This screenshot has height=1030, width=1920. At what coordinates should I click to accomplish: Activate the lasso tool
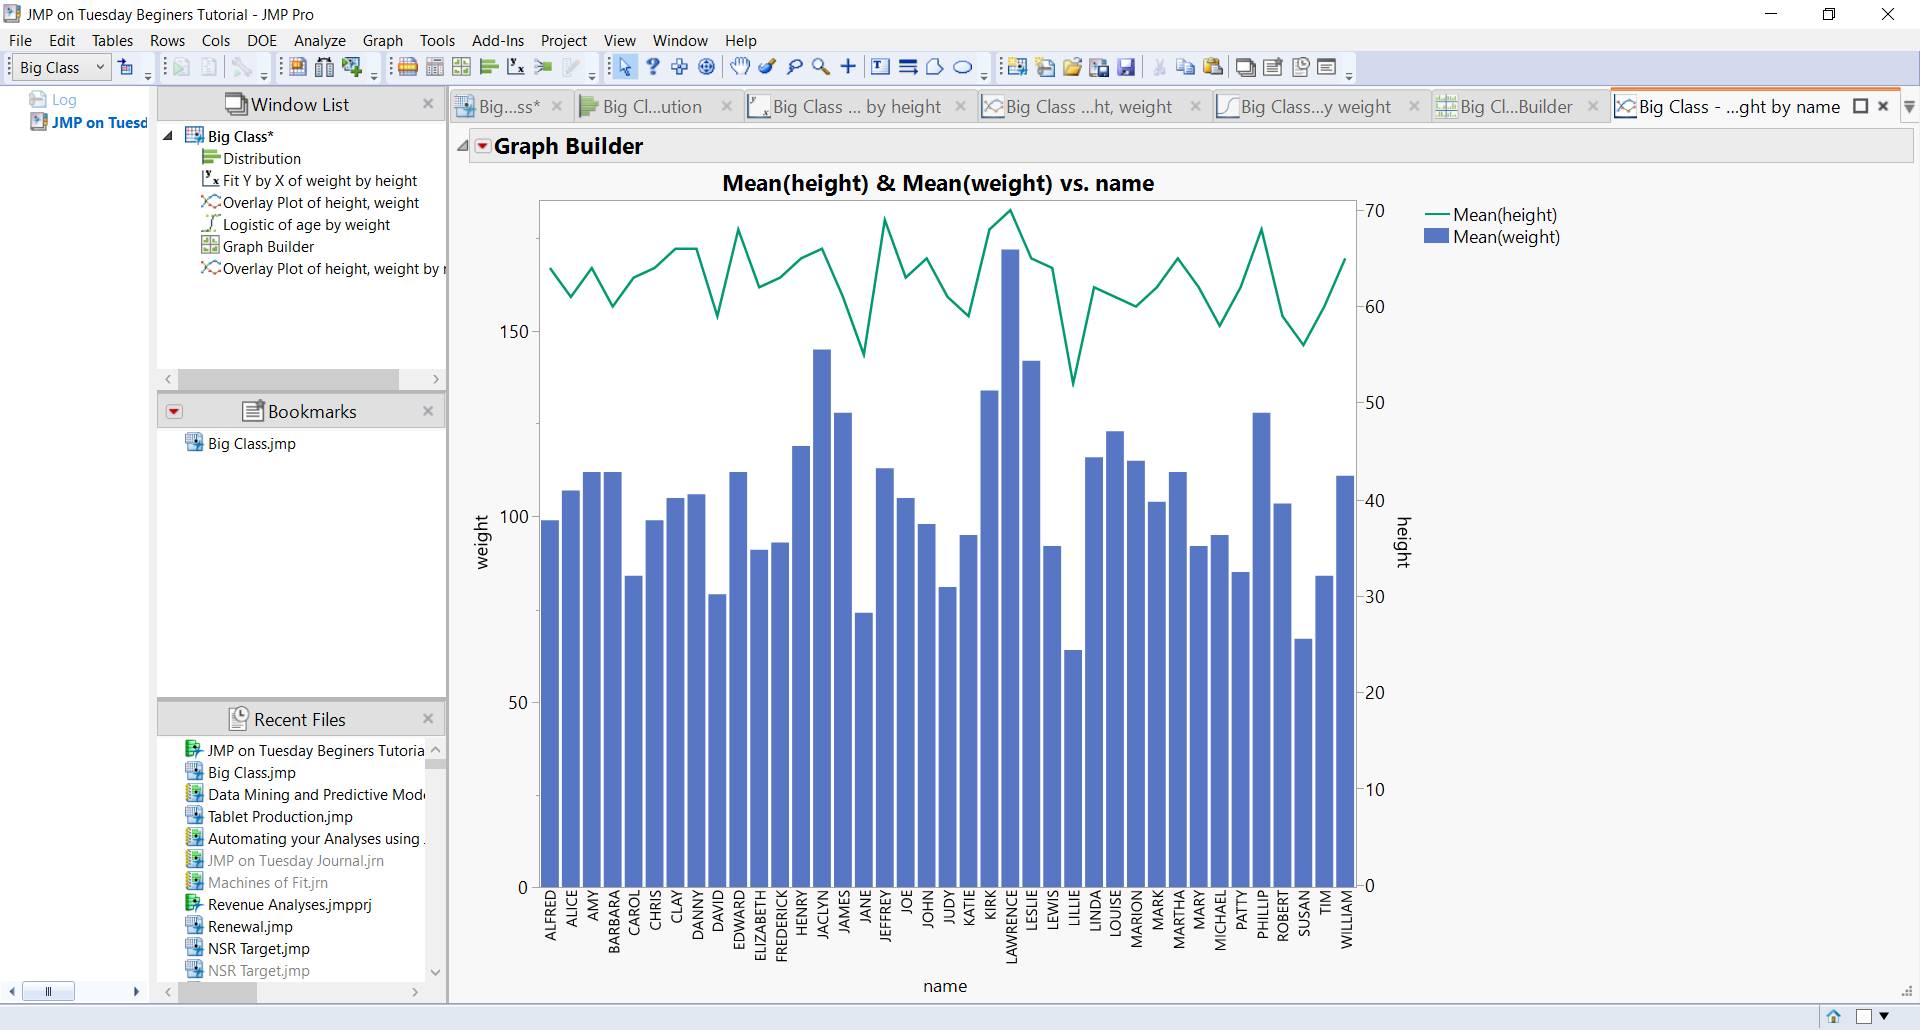[x=795, y=67]
